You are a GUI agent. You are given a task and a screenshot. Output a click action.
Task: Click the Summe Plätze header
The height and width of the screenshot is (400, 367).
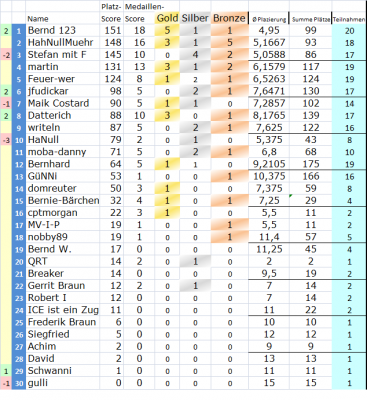point(311,20)
